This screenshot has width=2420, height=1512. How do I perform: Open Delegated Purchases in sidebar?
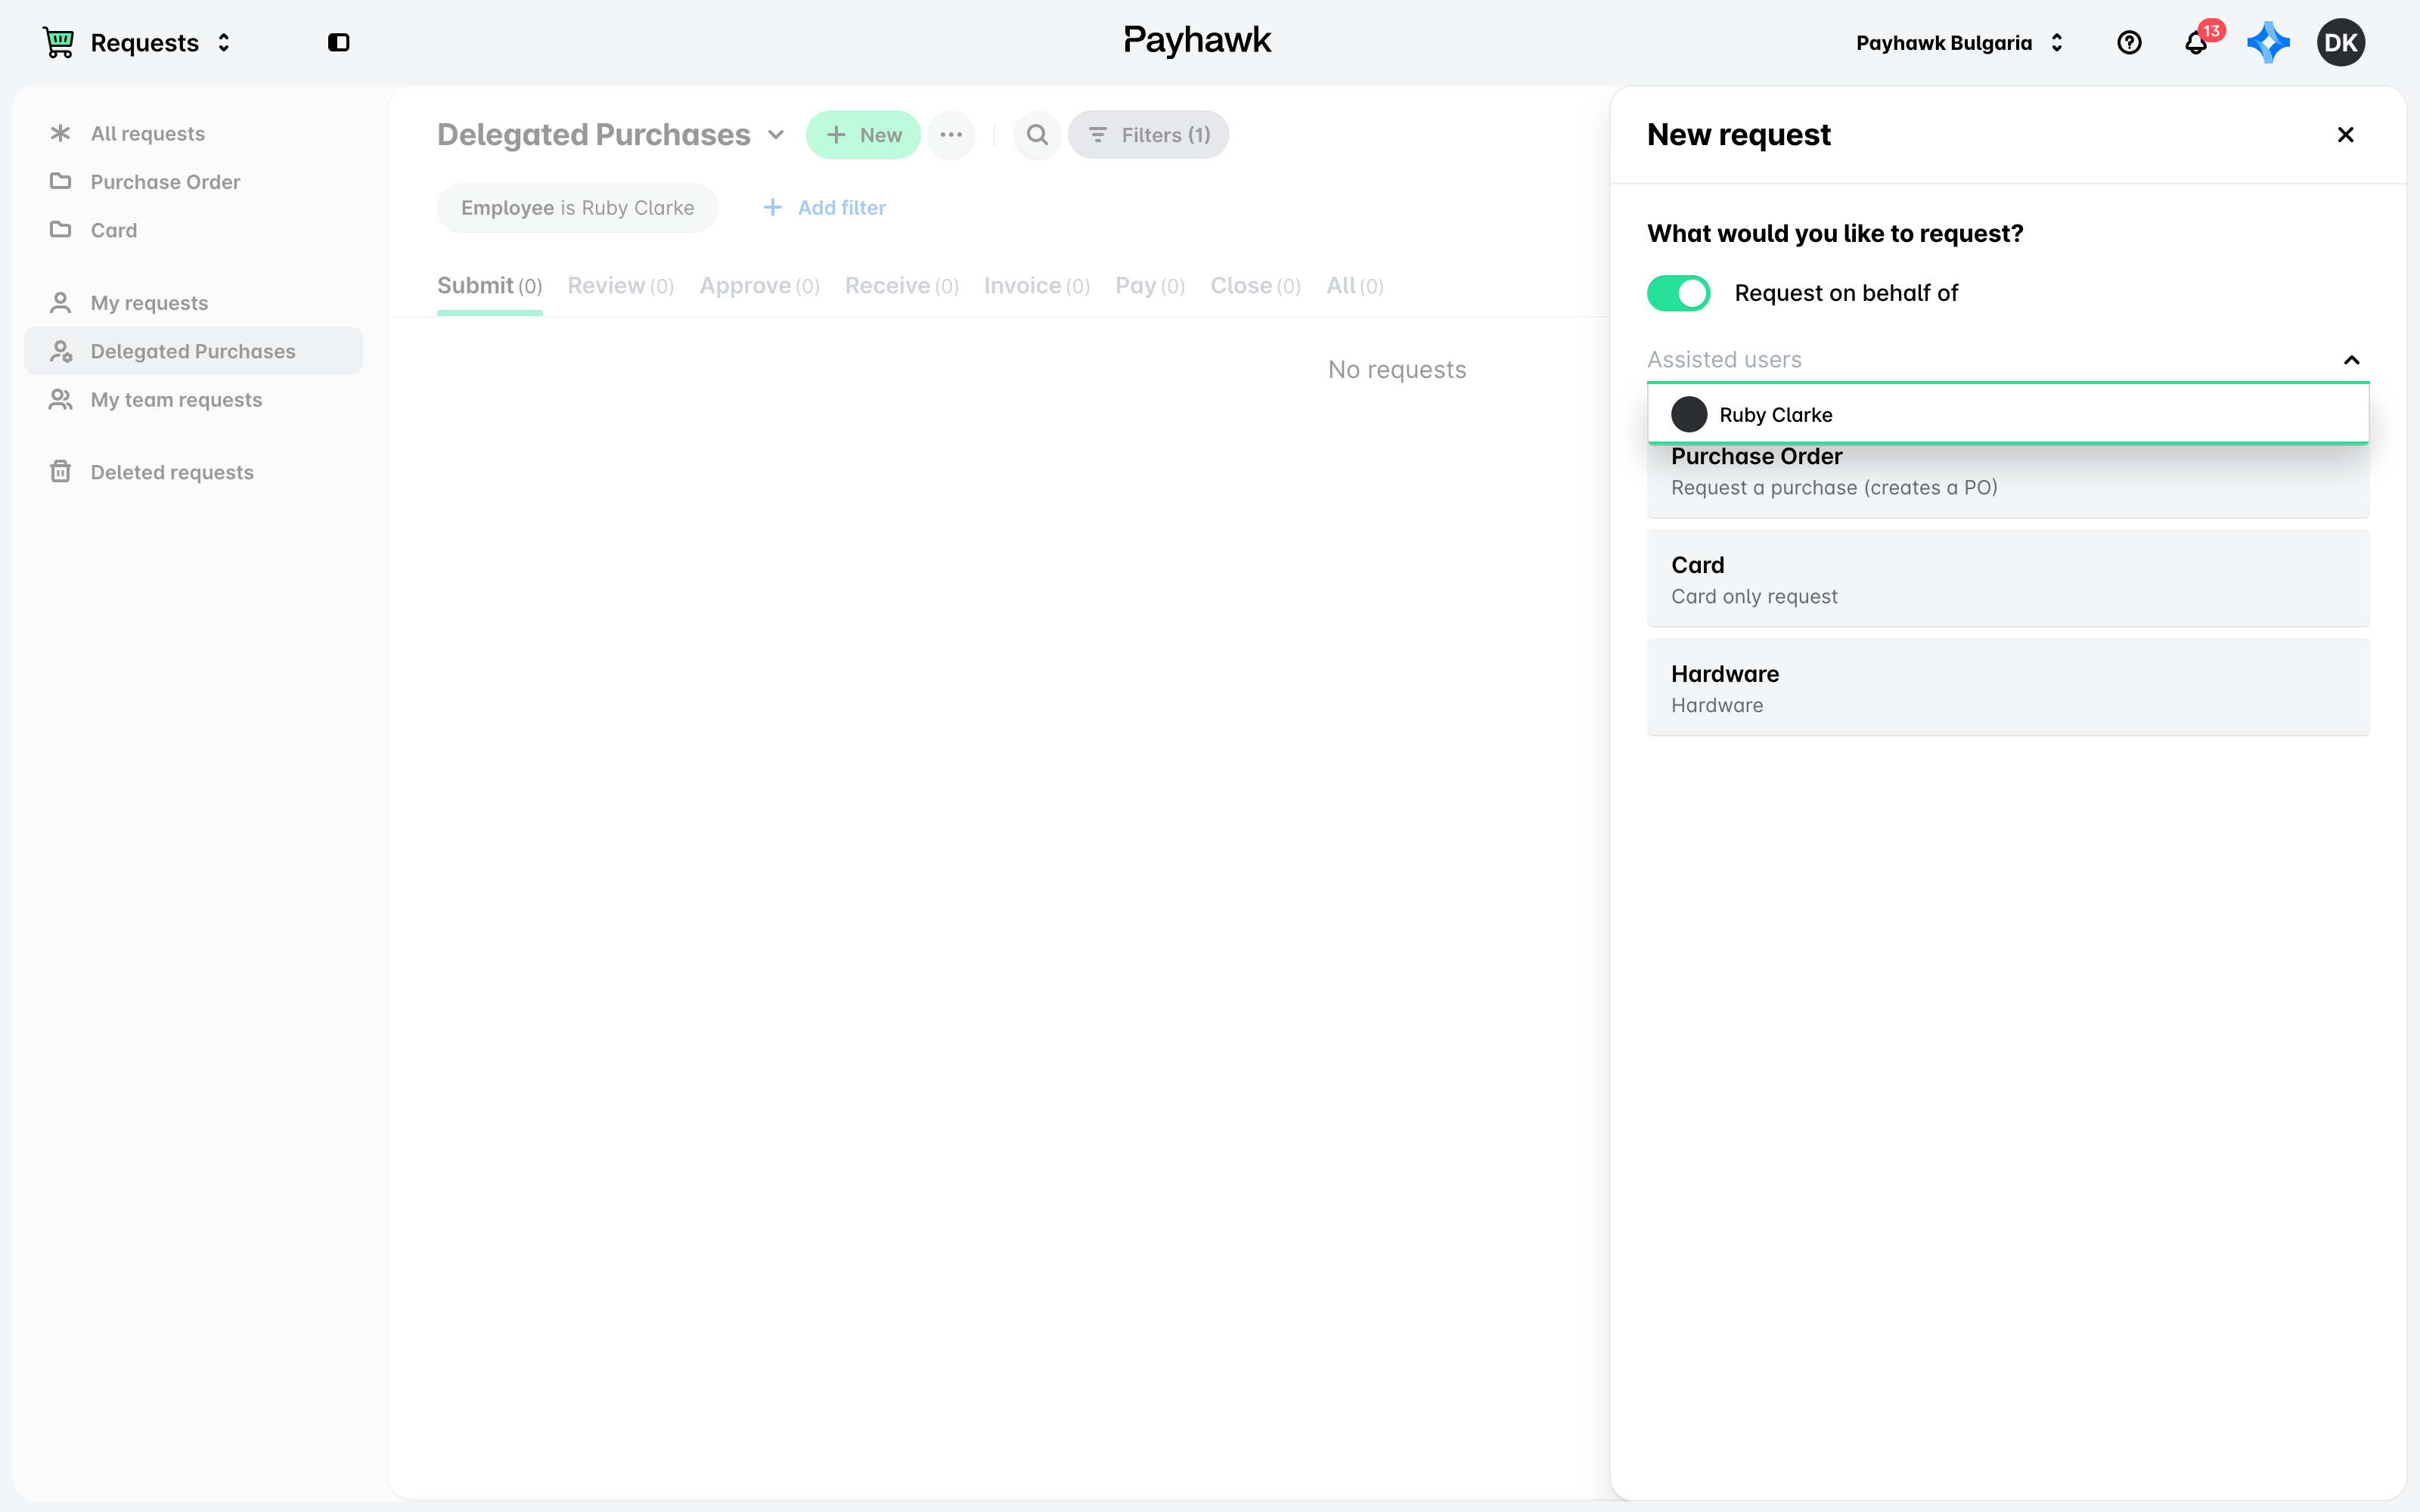(x=193, y=351)
